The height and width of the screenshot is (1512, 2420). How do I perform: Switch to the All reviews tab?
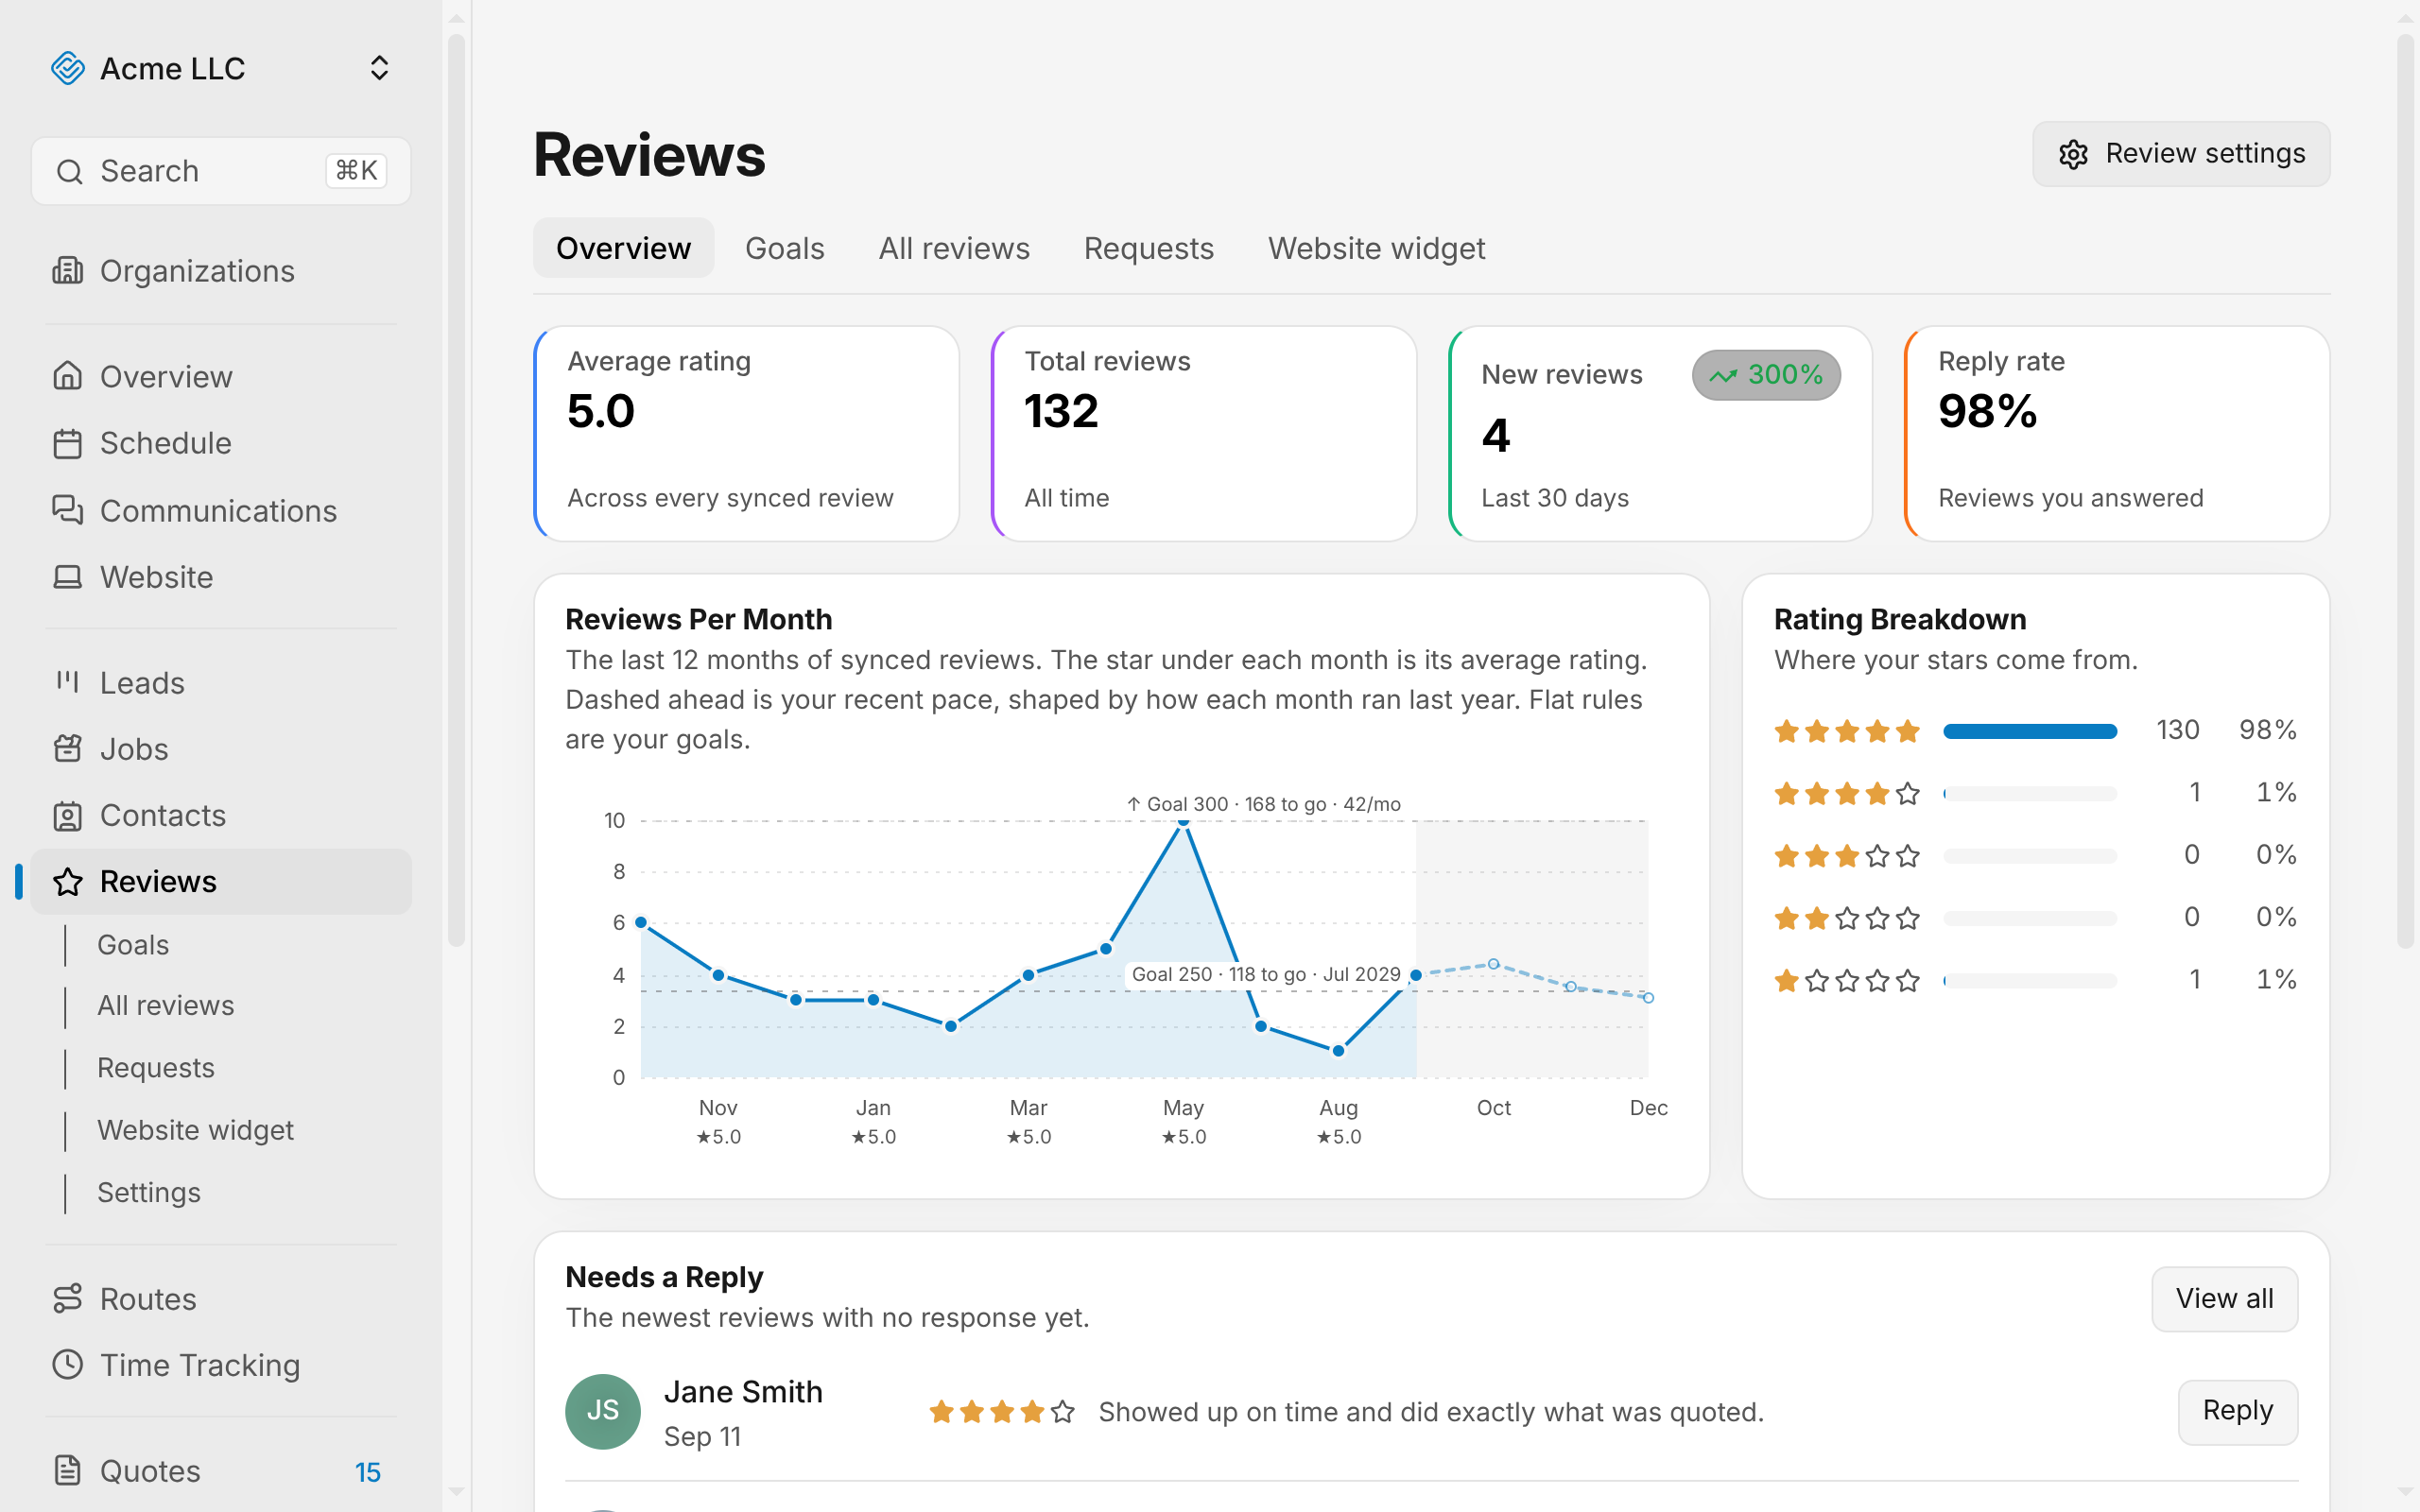click(x=954, y=248)
